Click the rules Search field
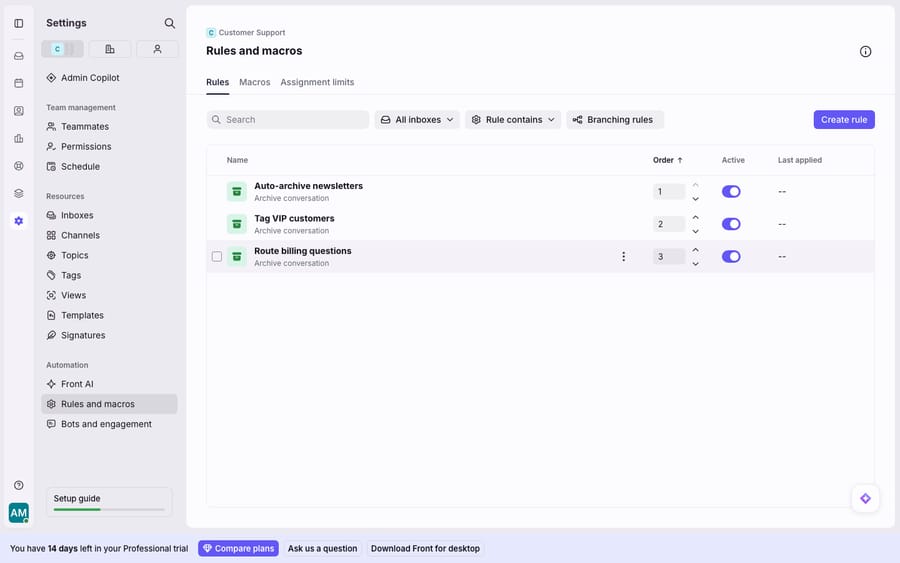900x563 pixels. [x=288, y=119]
